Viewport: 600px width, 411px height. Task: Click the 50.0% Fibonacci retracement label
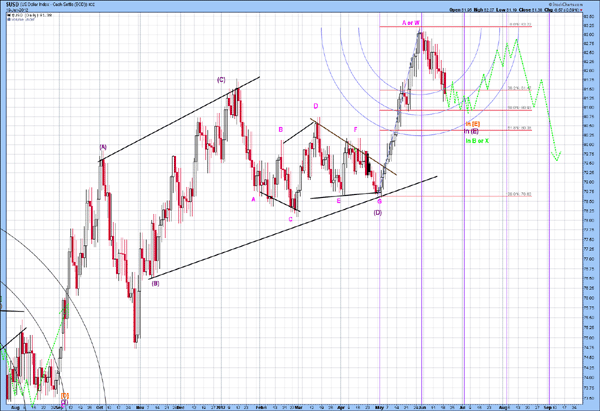(519, 108)
